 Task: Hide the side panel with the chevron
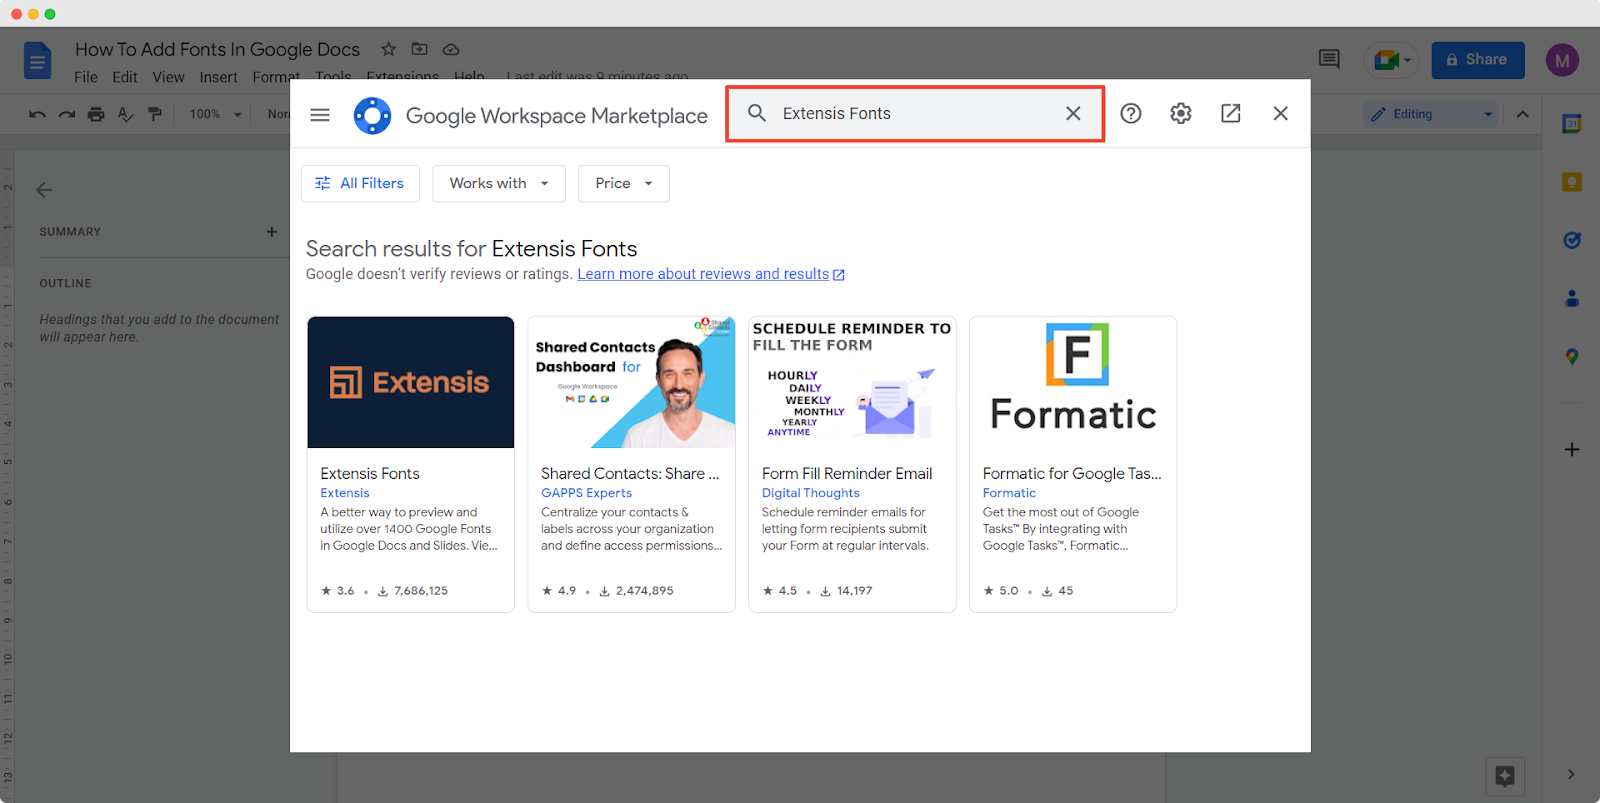click(x=1571, y=774)
